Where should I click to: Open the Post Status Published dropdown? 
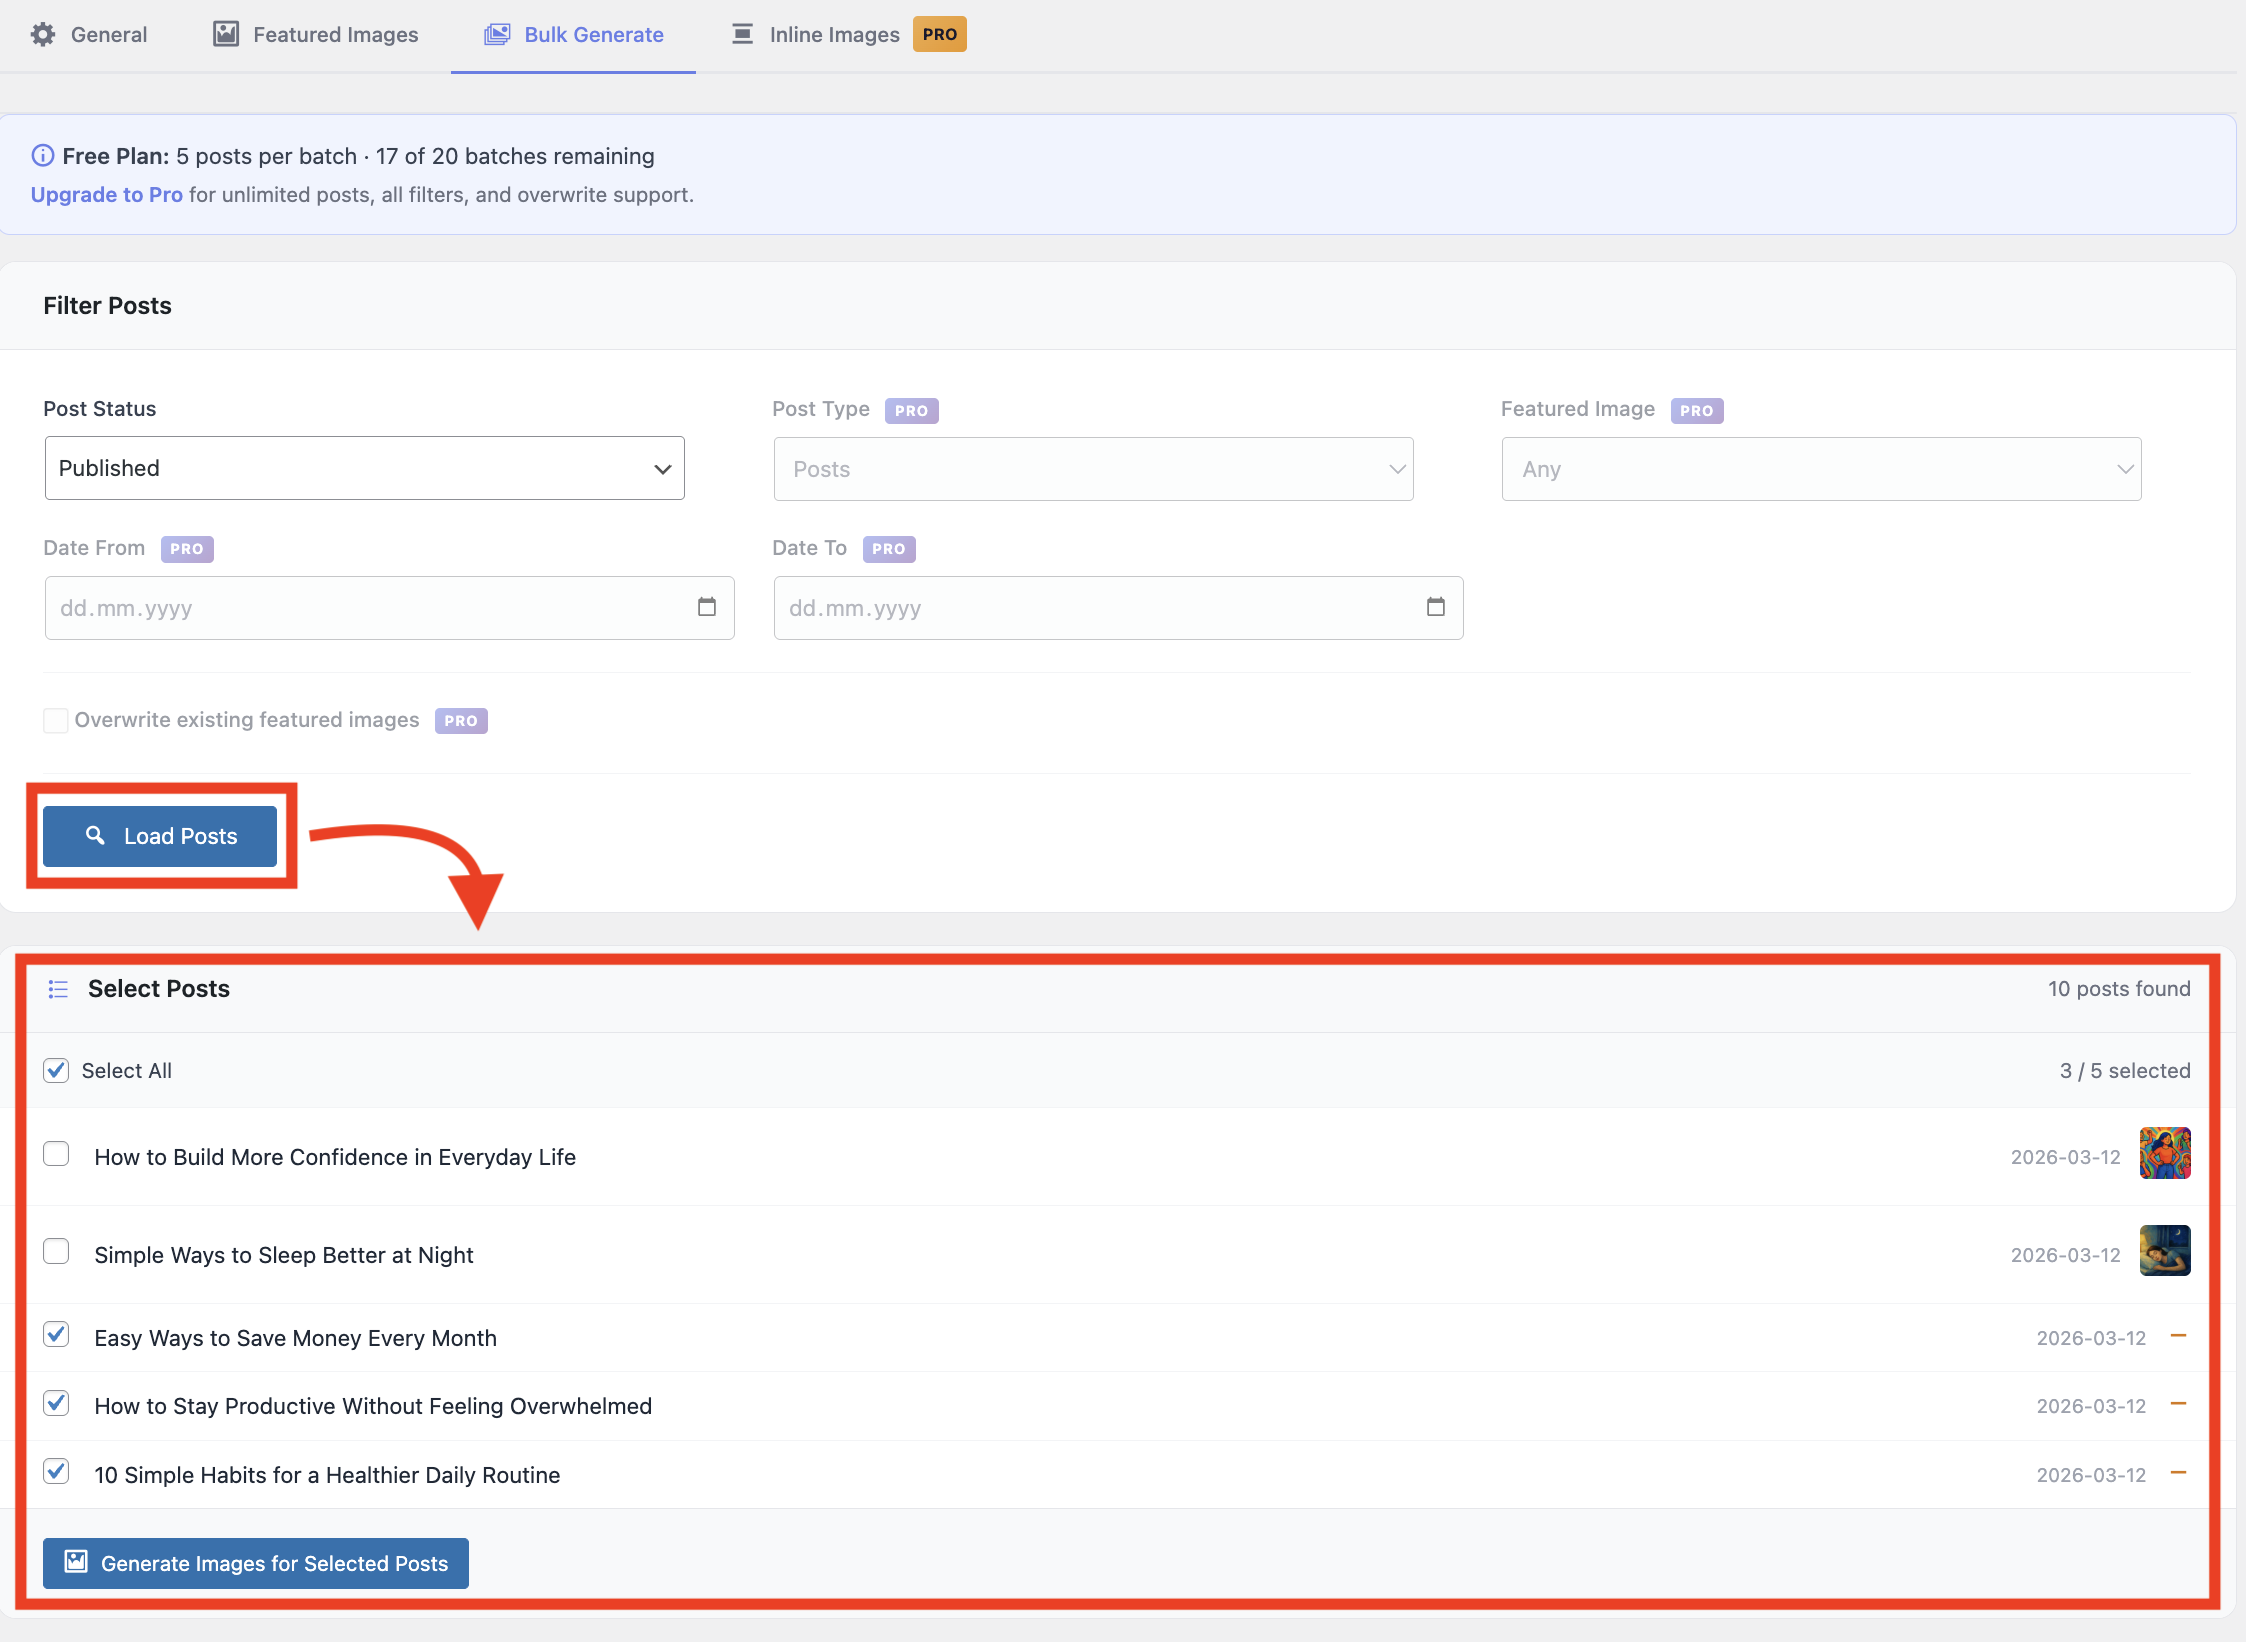coord(364,468)
